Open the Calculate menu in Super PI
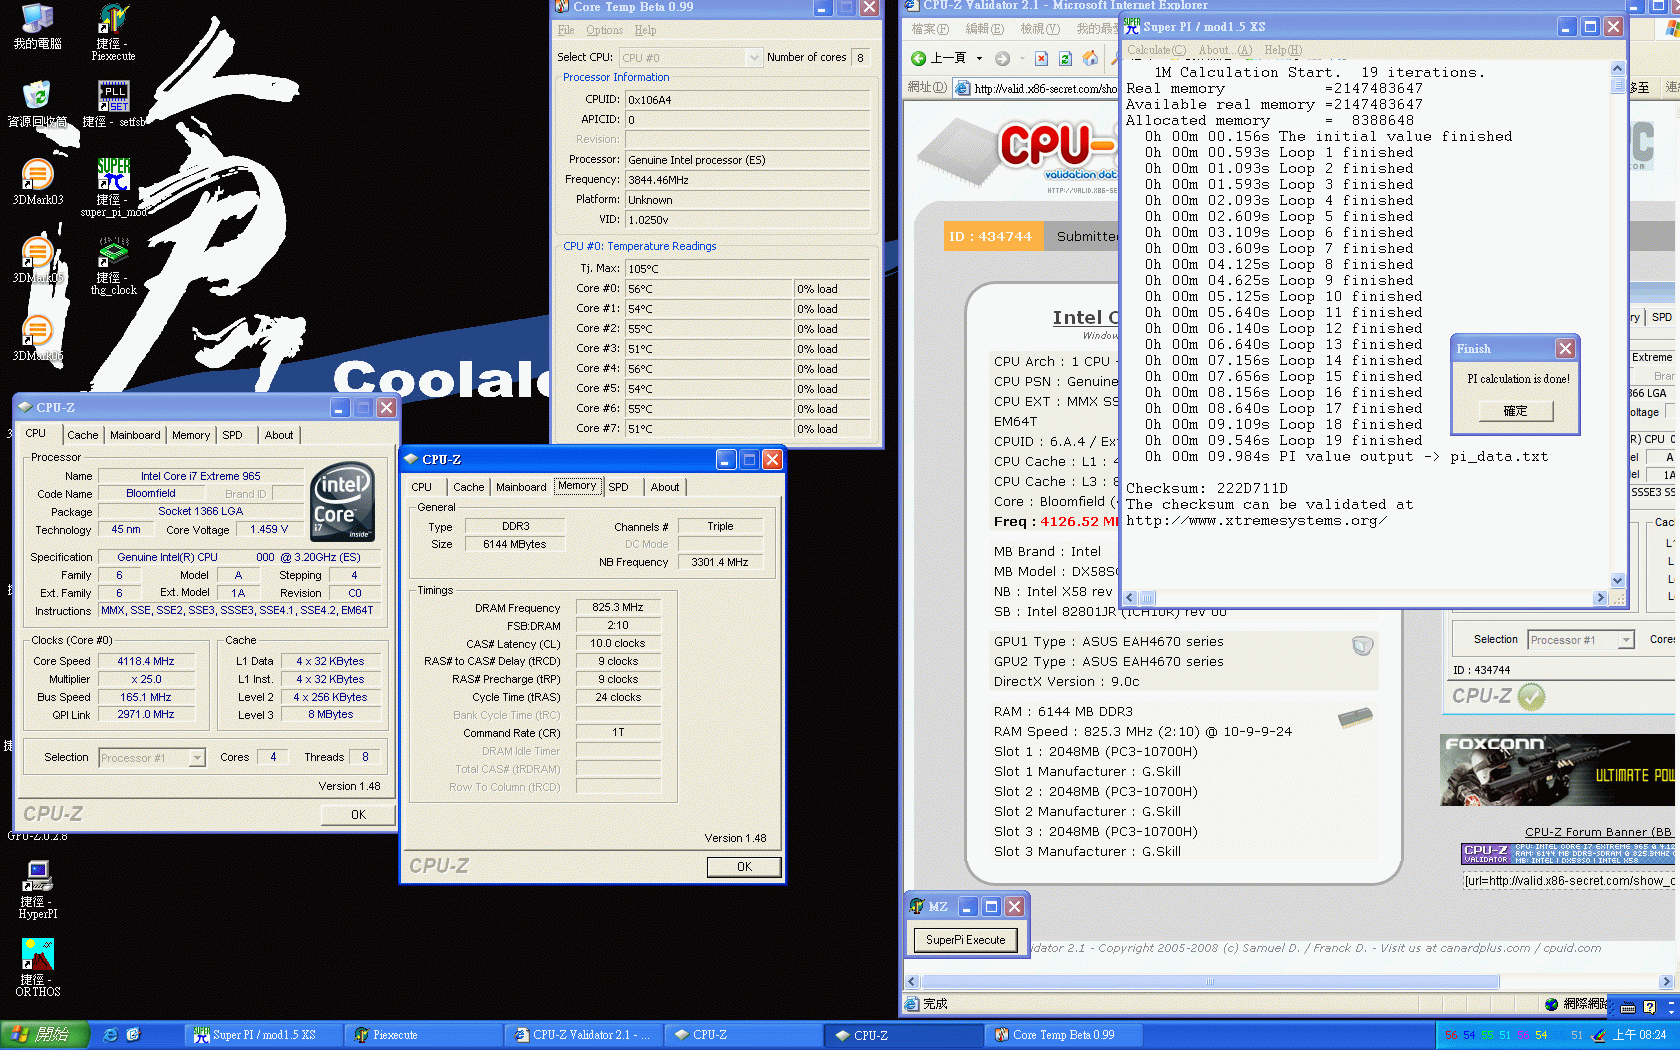The height and width of the screenshot is (1050, 1680). click(x=1156, y=50)
